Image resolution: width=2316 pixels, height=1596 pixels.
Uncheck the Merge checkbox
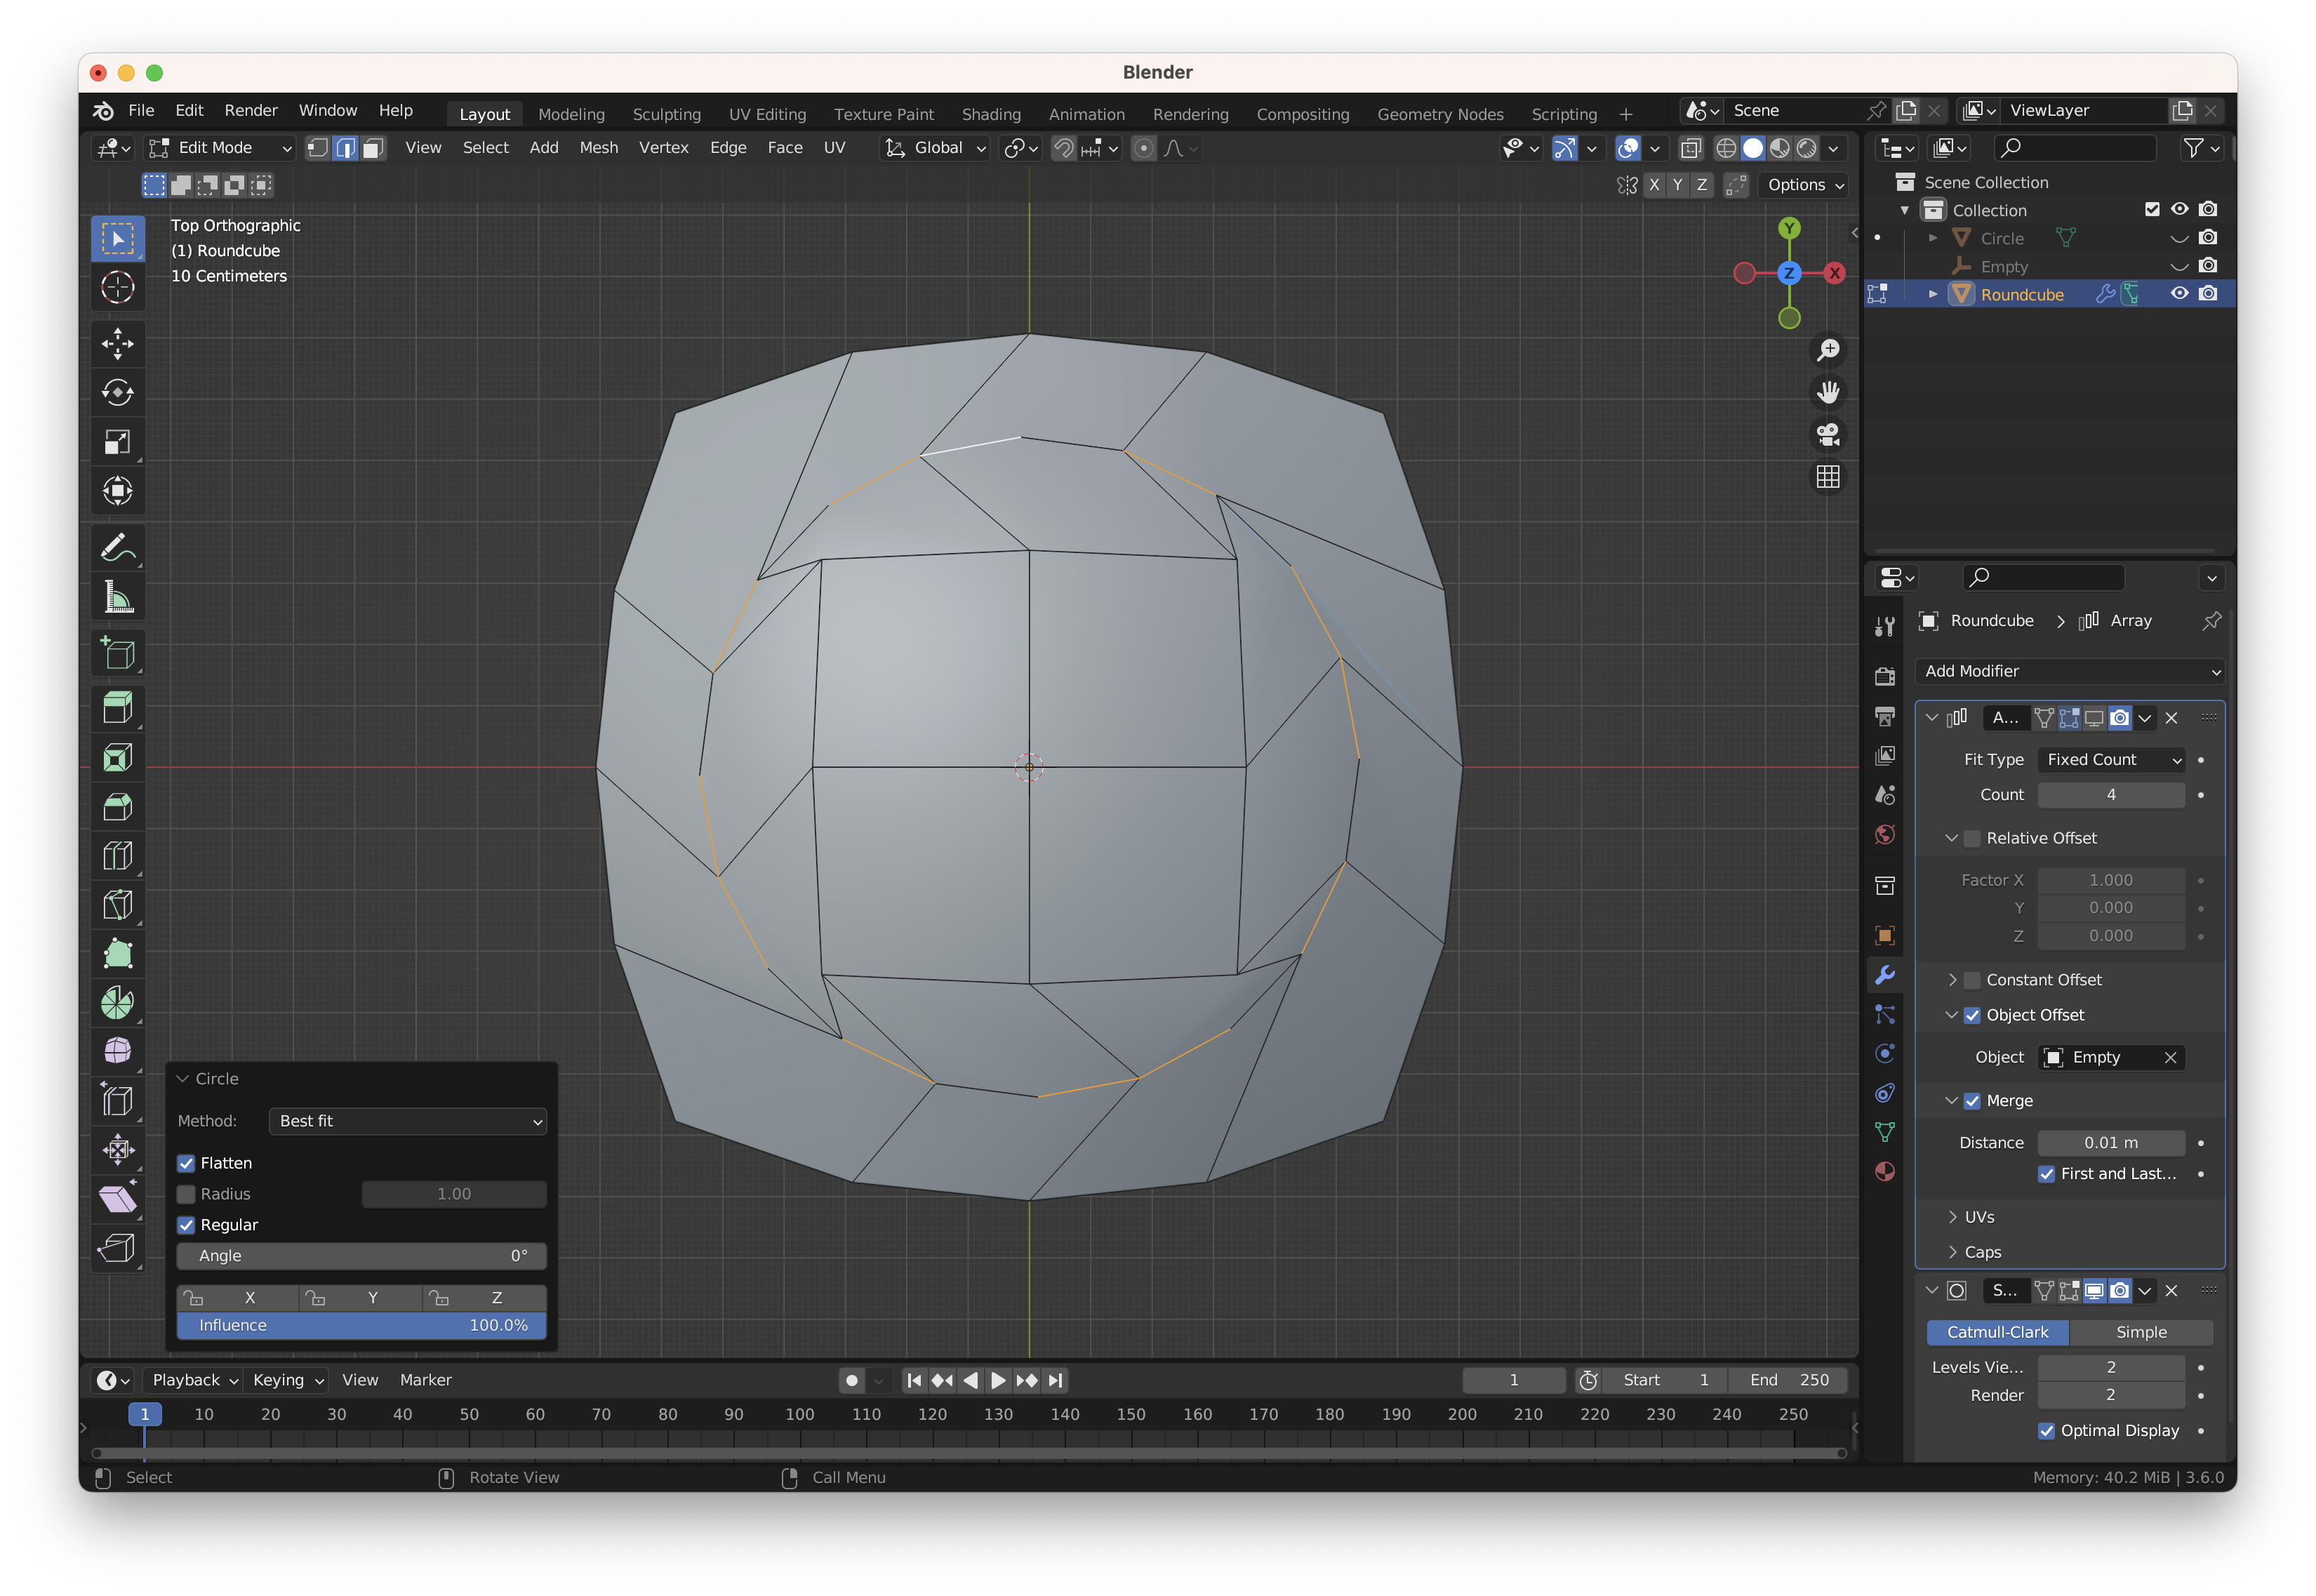pyautogui.click(x=1972, y=1101)
